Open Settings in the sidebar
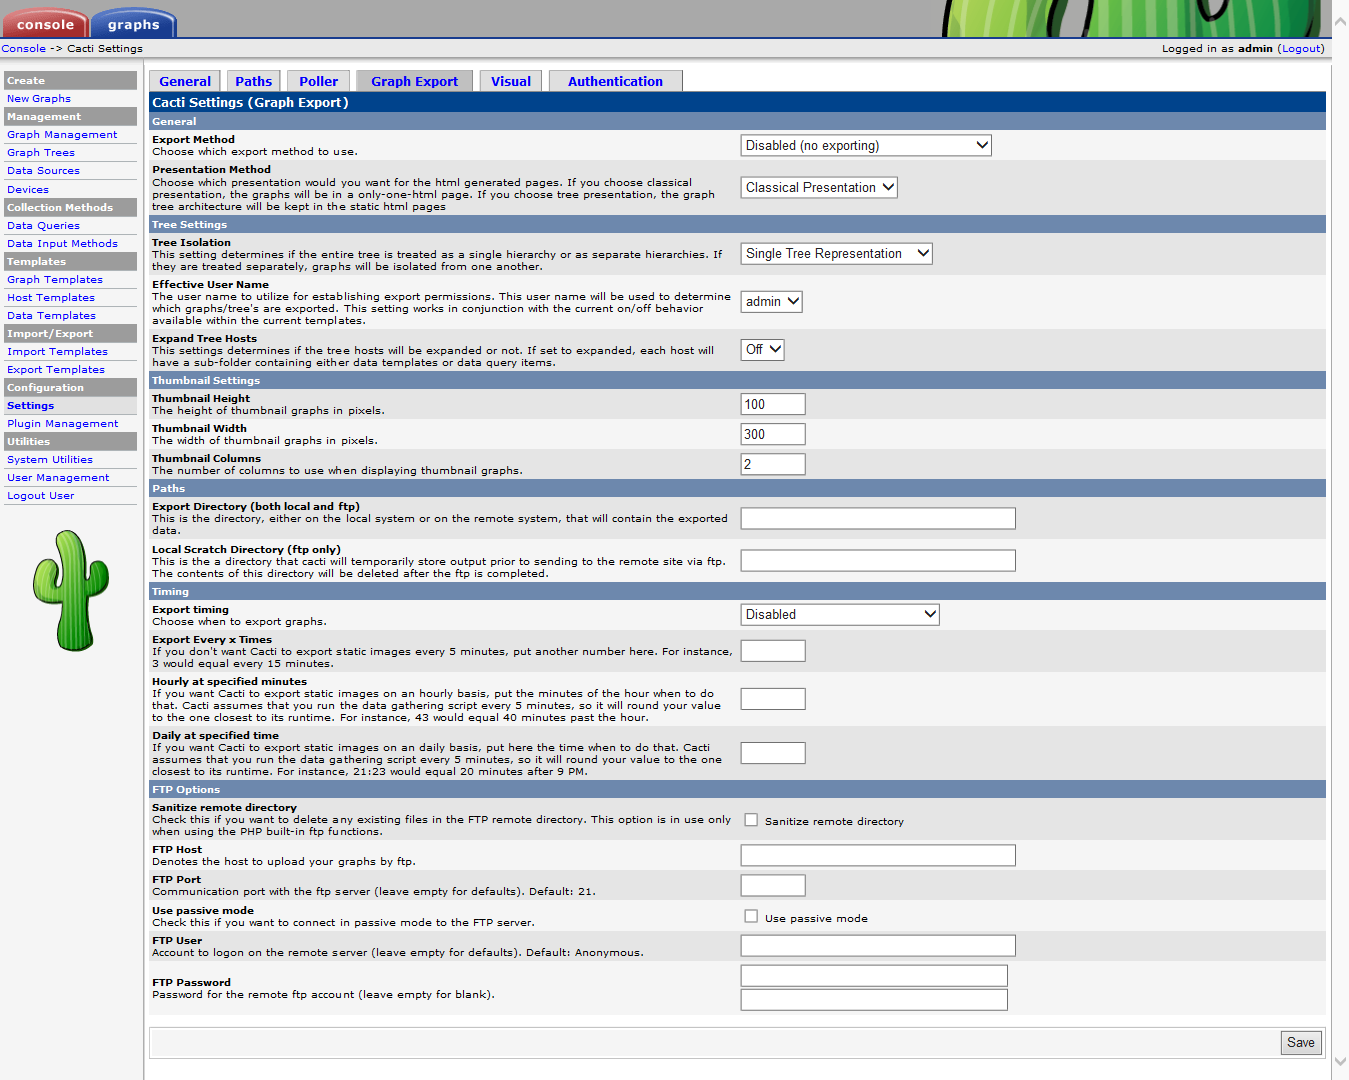Screen dimensions: 1349x1080 pyautogui.click(x=30, y=405)
